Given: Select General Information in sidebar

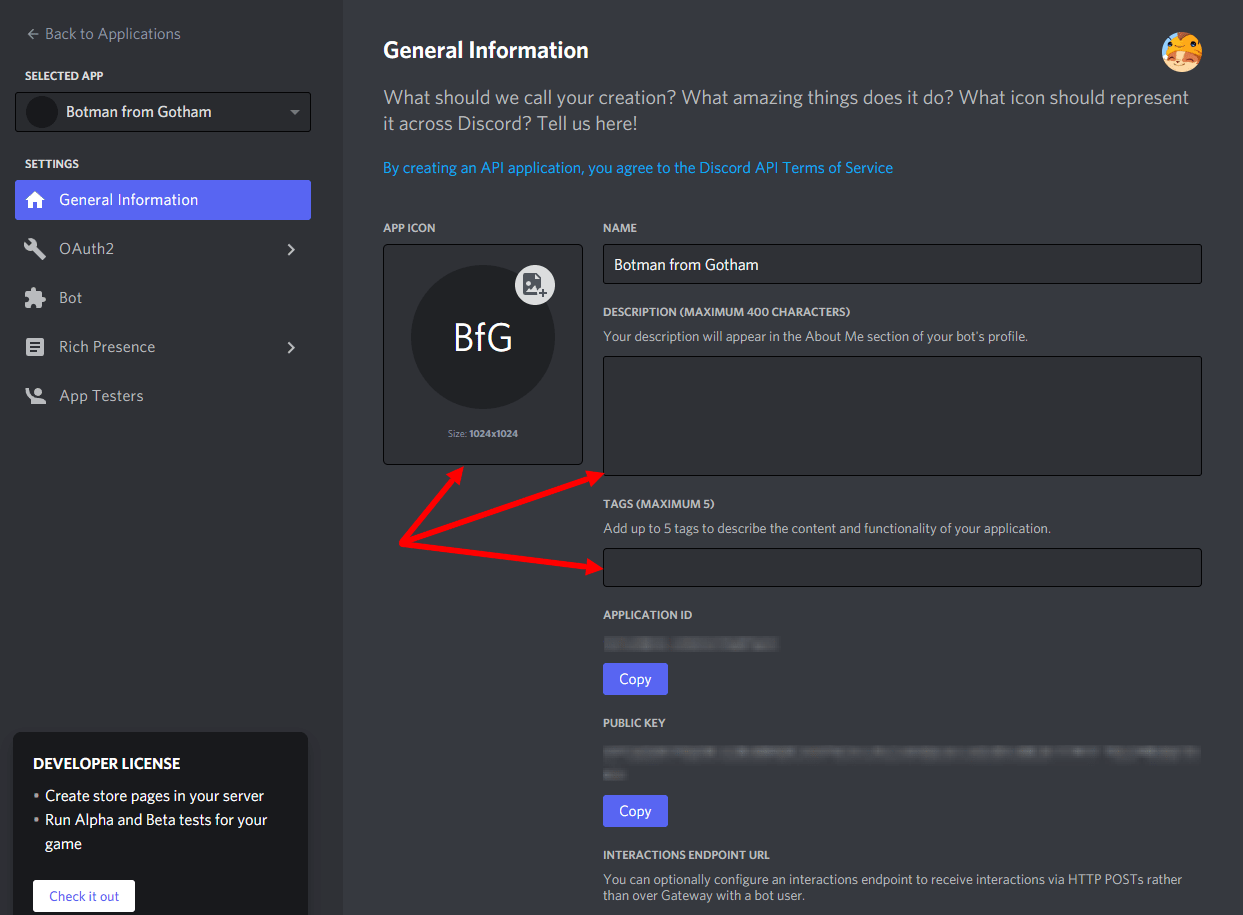Looking at the screenshot, I should point(163,200).
